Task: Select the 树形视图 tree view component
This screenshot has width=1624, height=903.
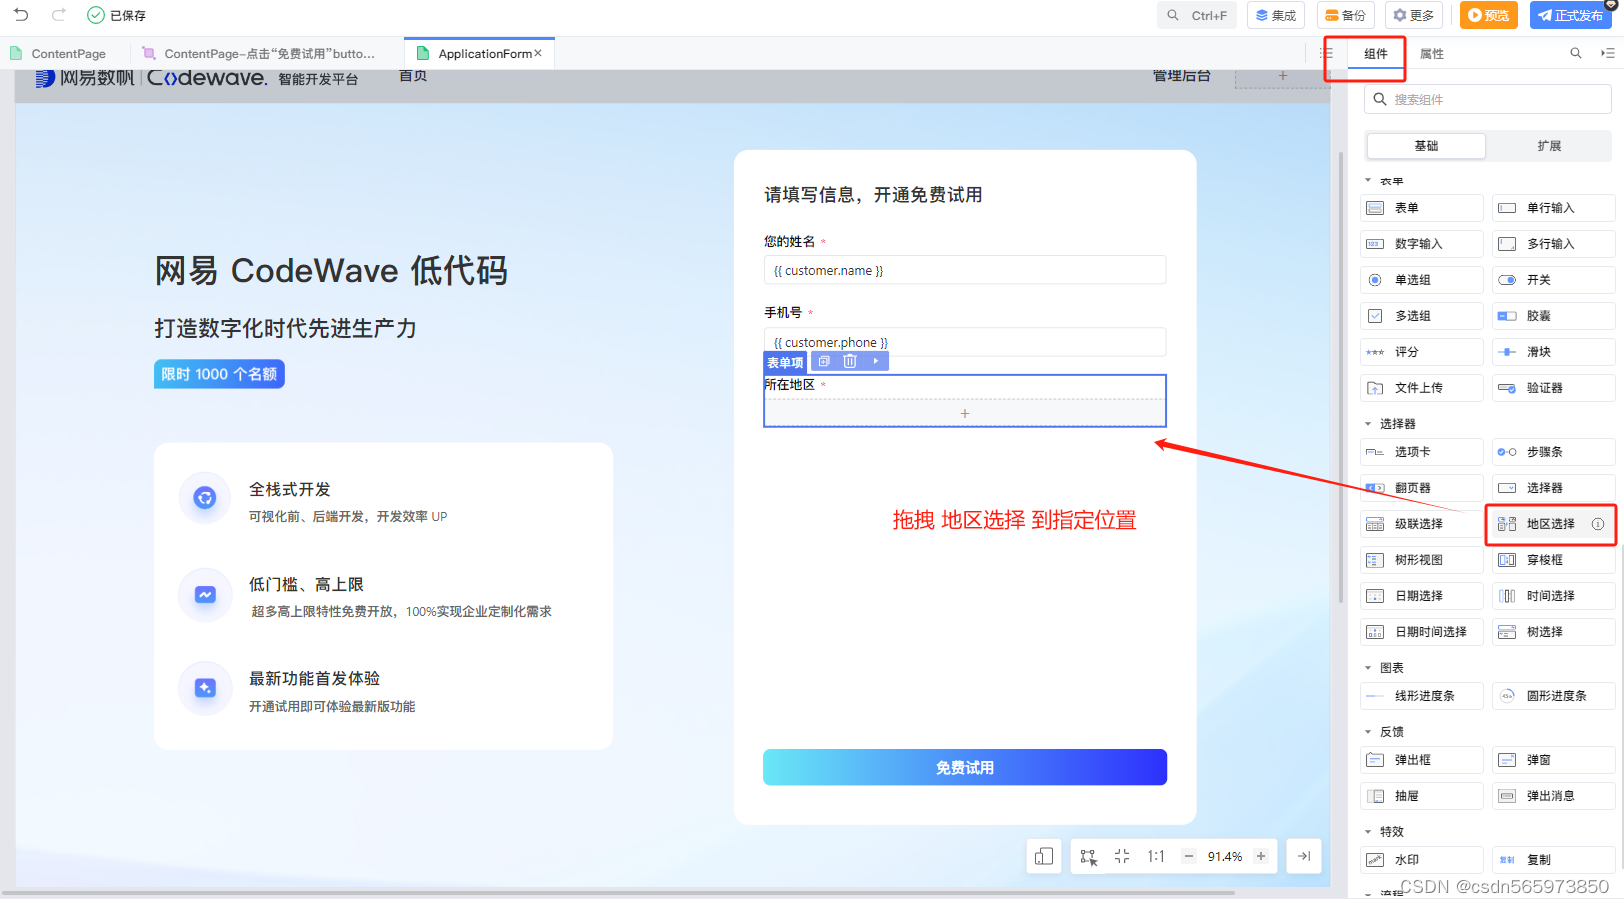Action: tap(1422, 560)
